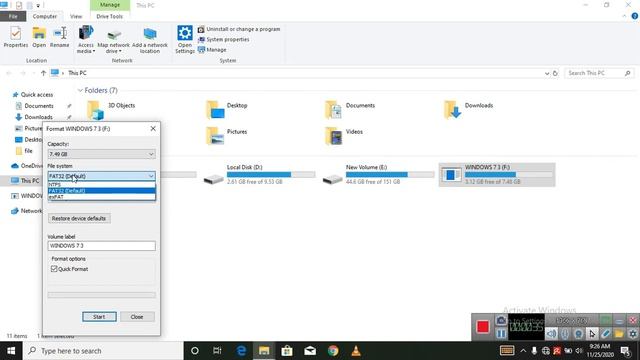Select New Volume (E:) drive
640x360 pixels.
pos(378,175)
